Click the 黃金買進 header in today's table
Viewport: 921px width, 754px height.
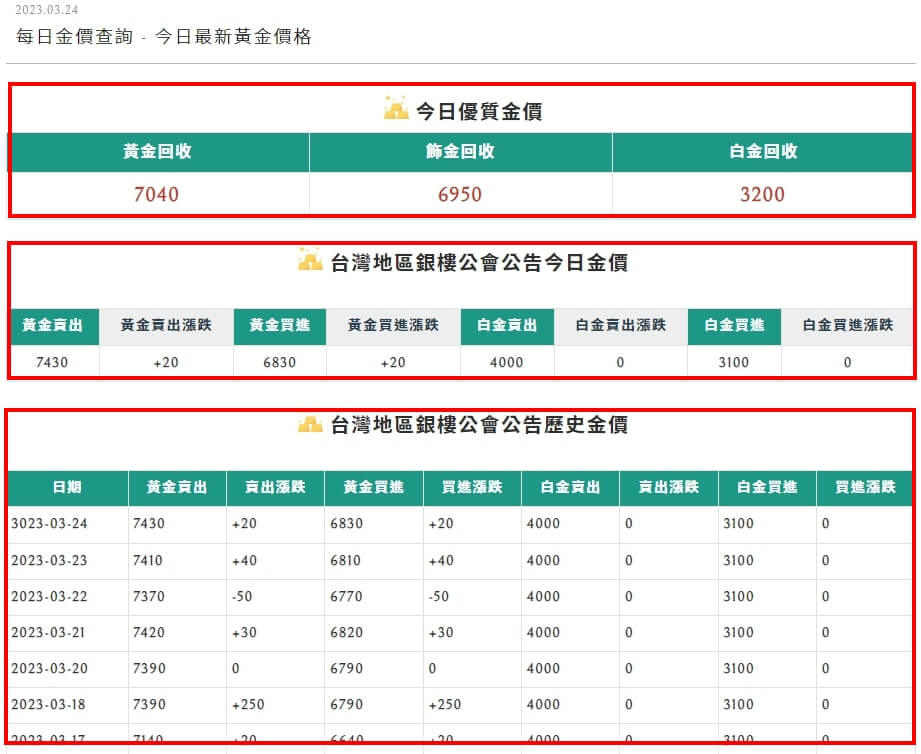click(x=280, y=326)
